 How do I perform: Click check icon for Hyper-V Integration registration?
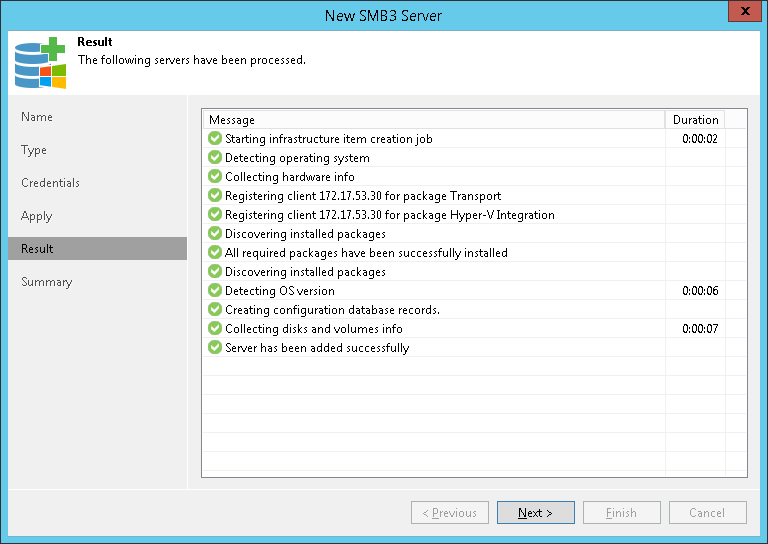click(215, 214)
